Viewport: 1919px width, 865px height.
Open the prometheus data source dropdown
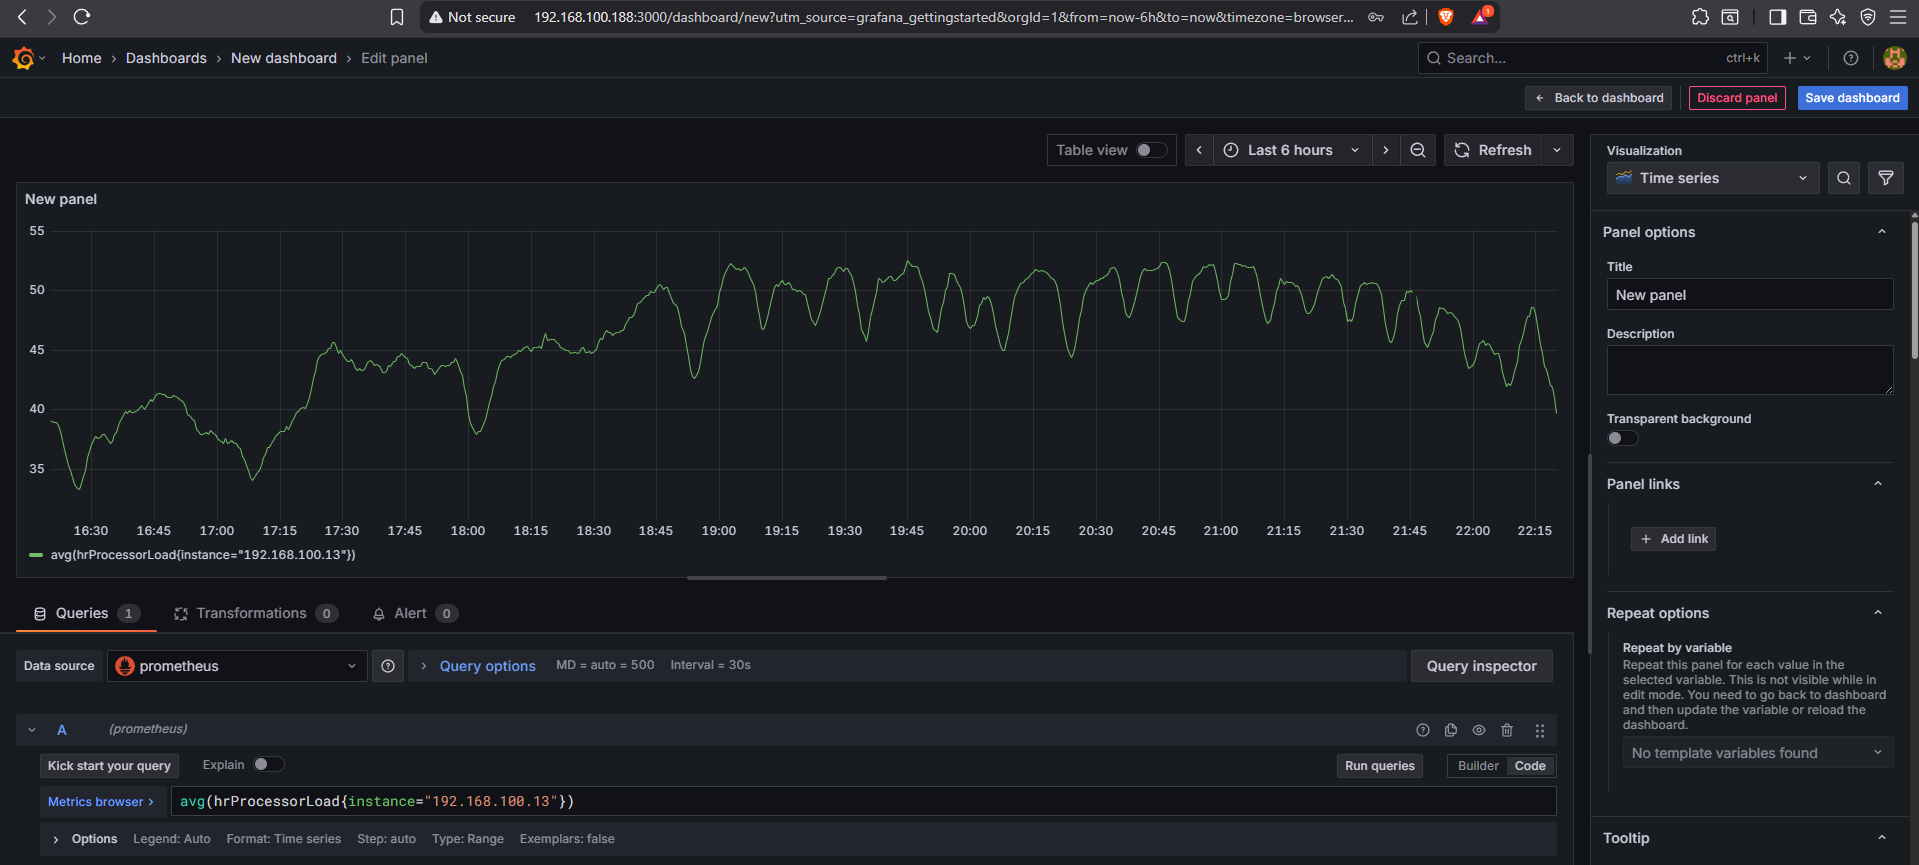pos(237,666)
